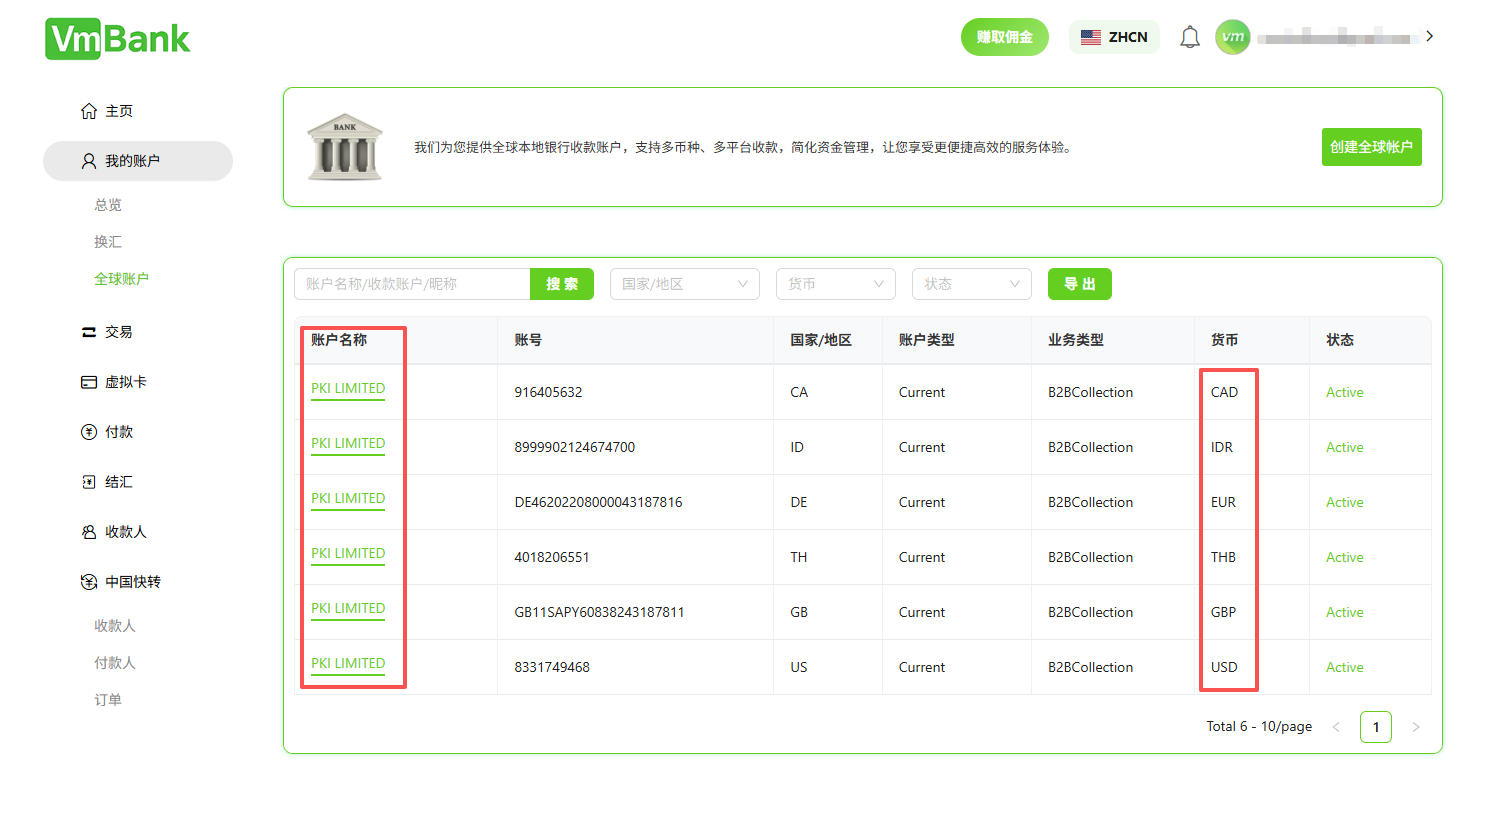The image size is (1502, 826).
Task: Click the VmBank logo
Action: coord(117,39)
